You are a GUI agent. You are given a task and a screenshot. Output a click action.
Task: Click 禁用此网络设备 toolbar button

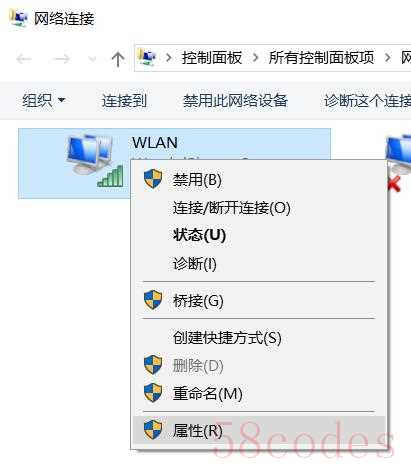point(235,100)
